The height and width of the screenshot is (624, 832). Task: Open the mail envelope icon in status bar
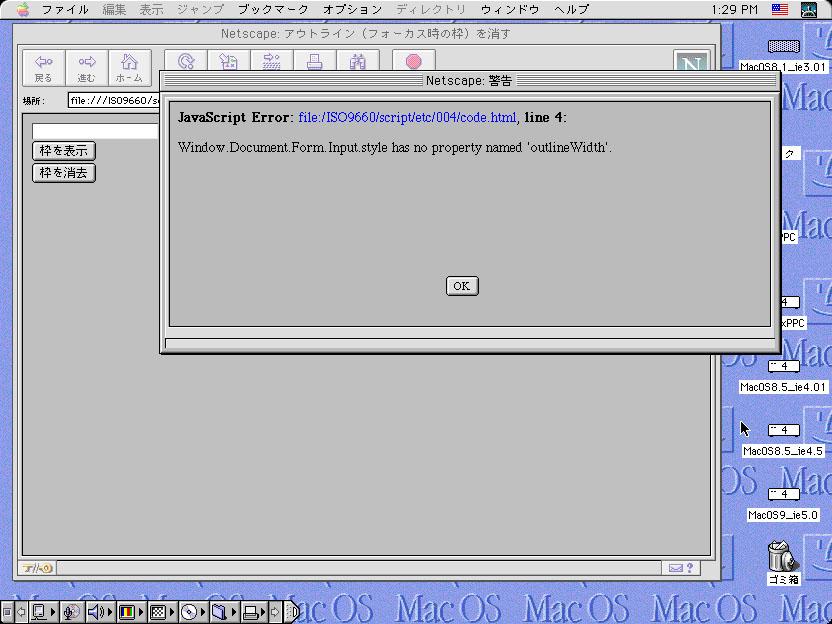point(675,568)
